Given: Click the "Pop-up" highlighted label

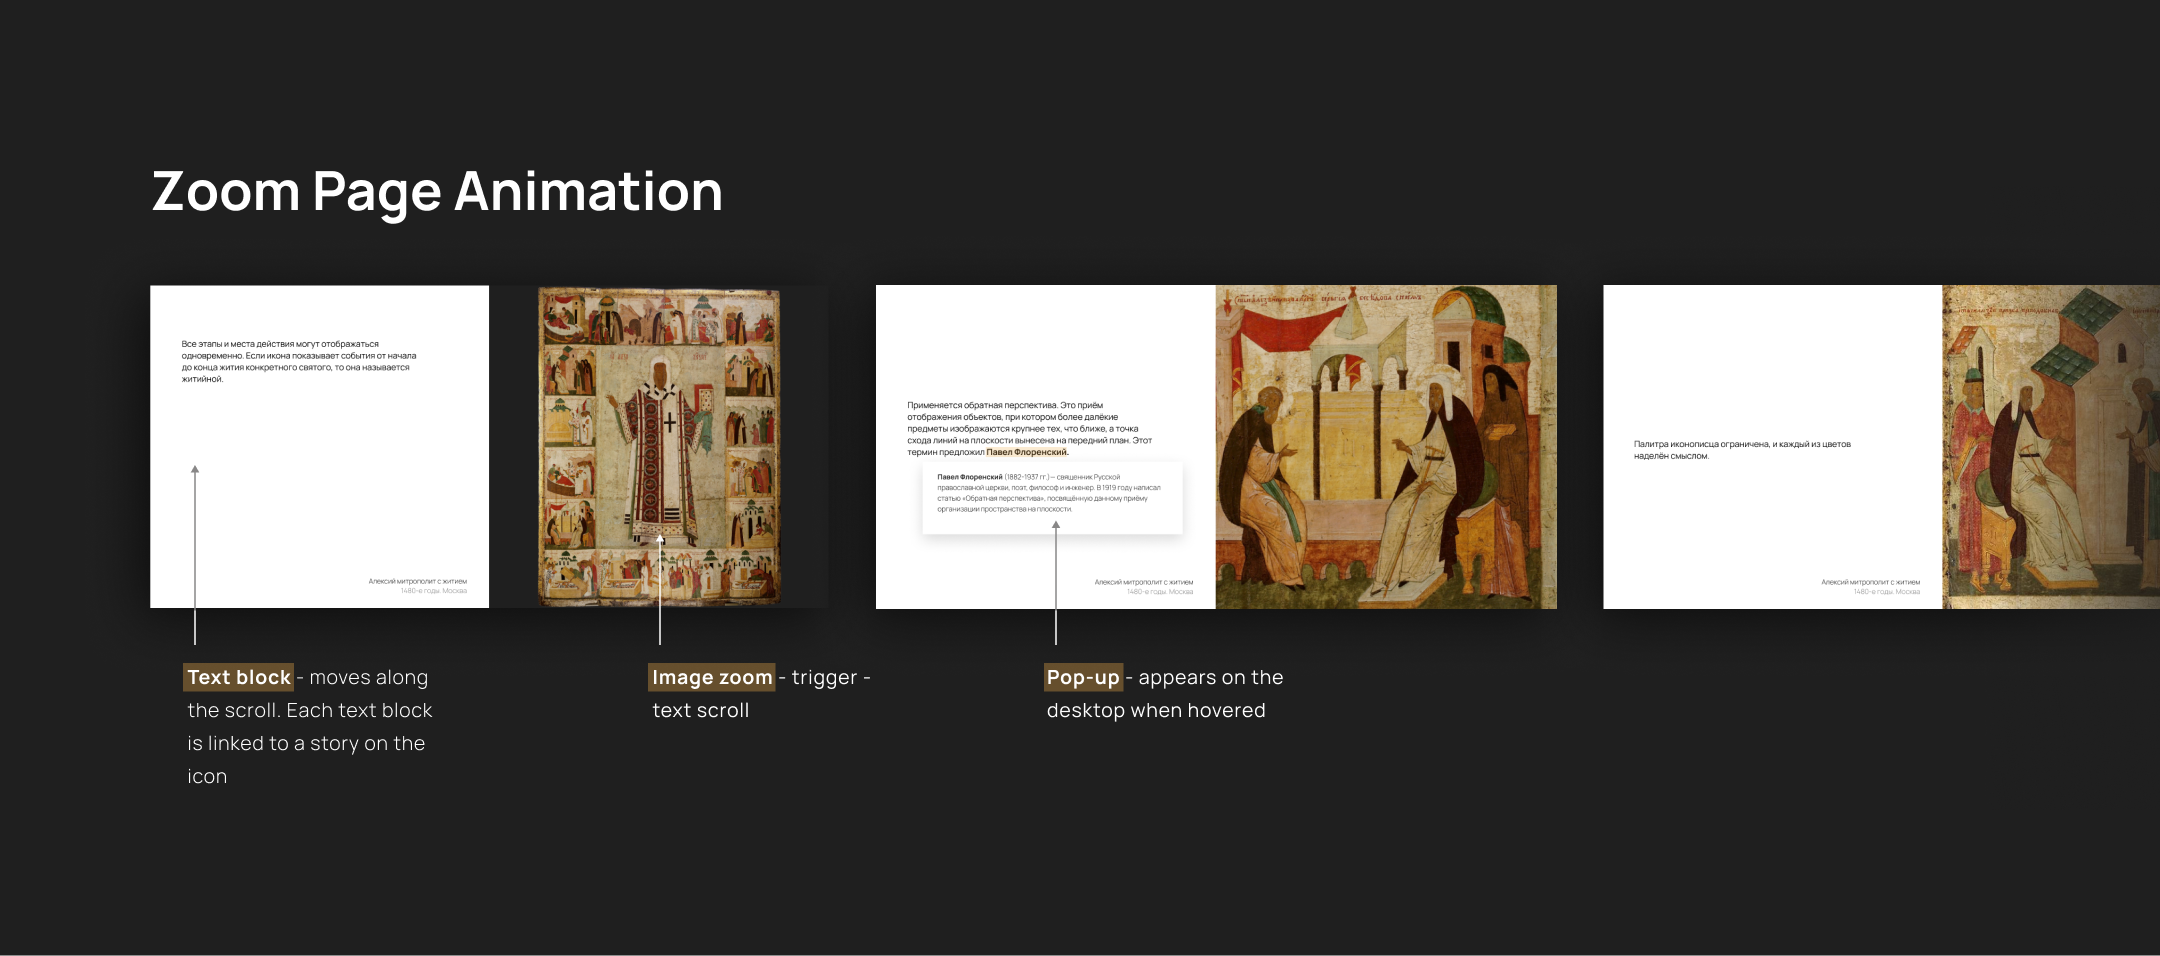Looking at the screenshot, I should pos(1082,677).
